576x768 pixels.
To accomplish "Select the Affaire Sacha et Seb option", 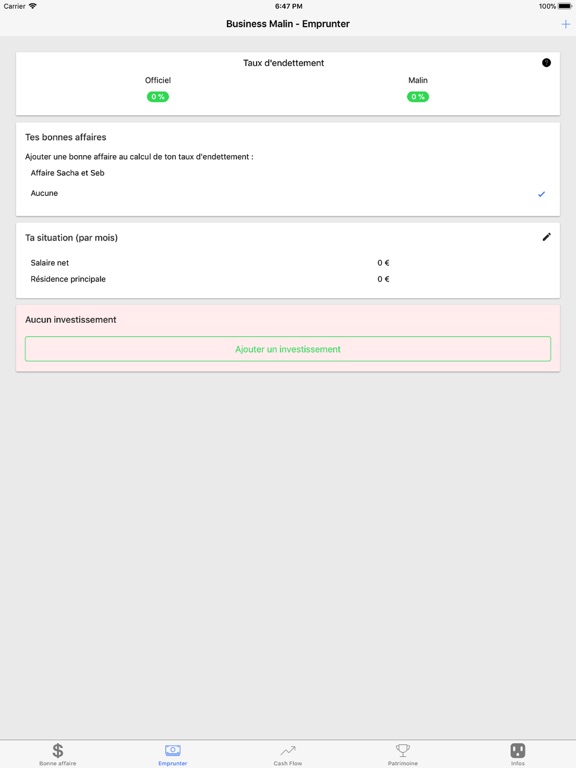I will [x=288, y=173].
